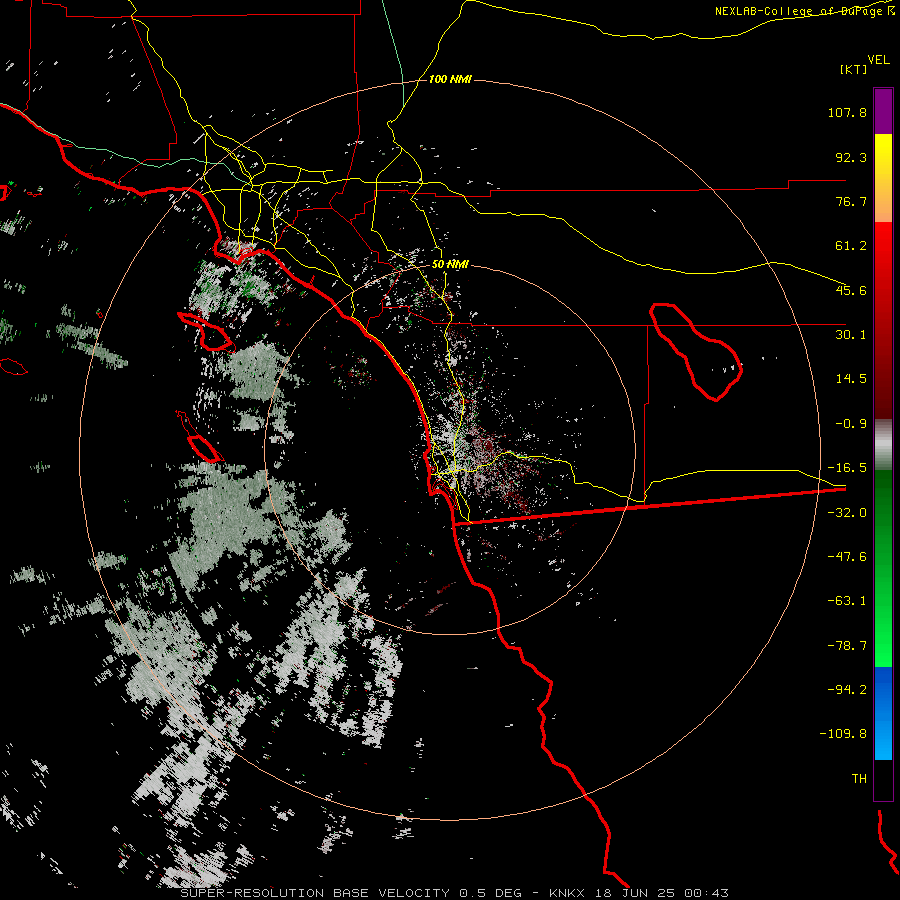Pick the green segment of color bar
The image size is (900, 900).
(x=883, y=568)
